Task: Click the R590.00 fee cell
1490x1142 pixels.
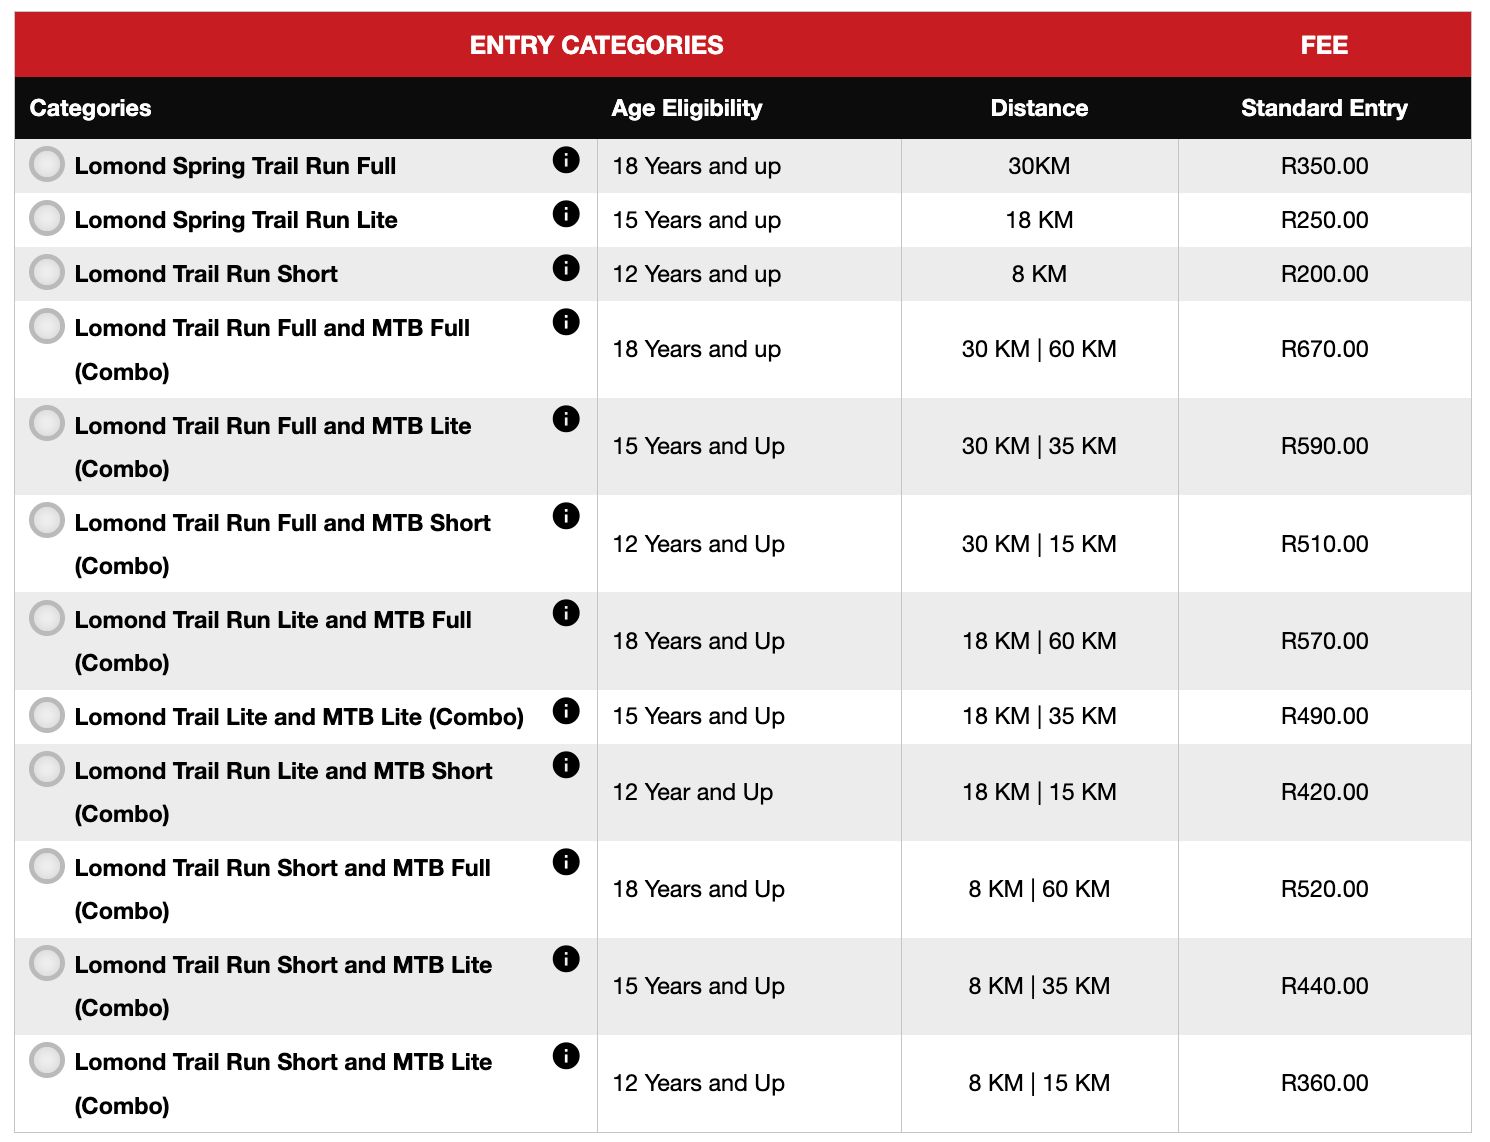Action: coord(1324,446)
